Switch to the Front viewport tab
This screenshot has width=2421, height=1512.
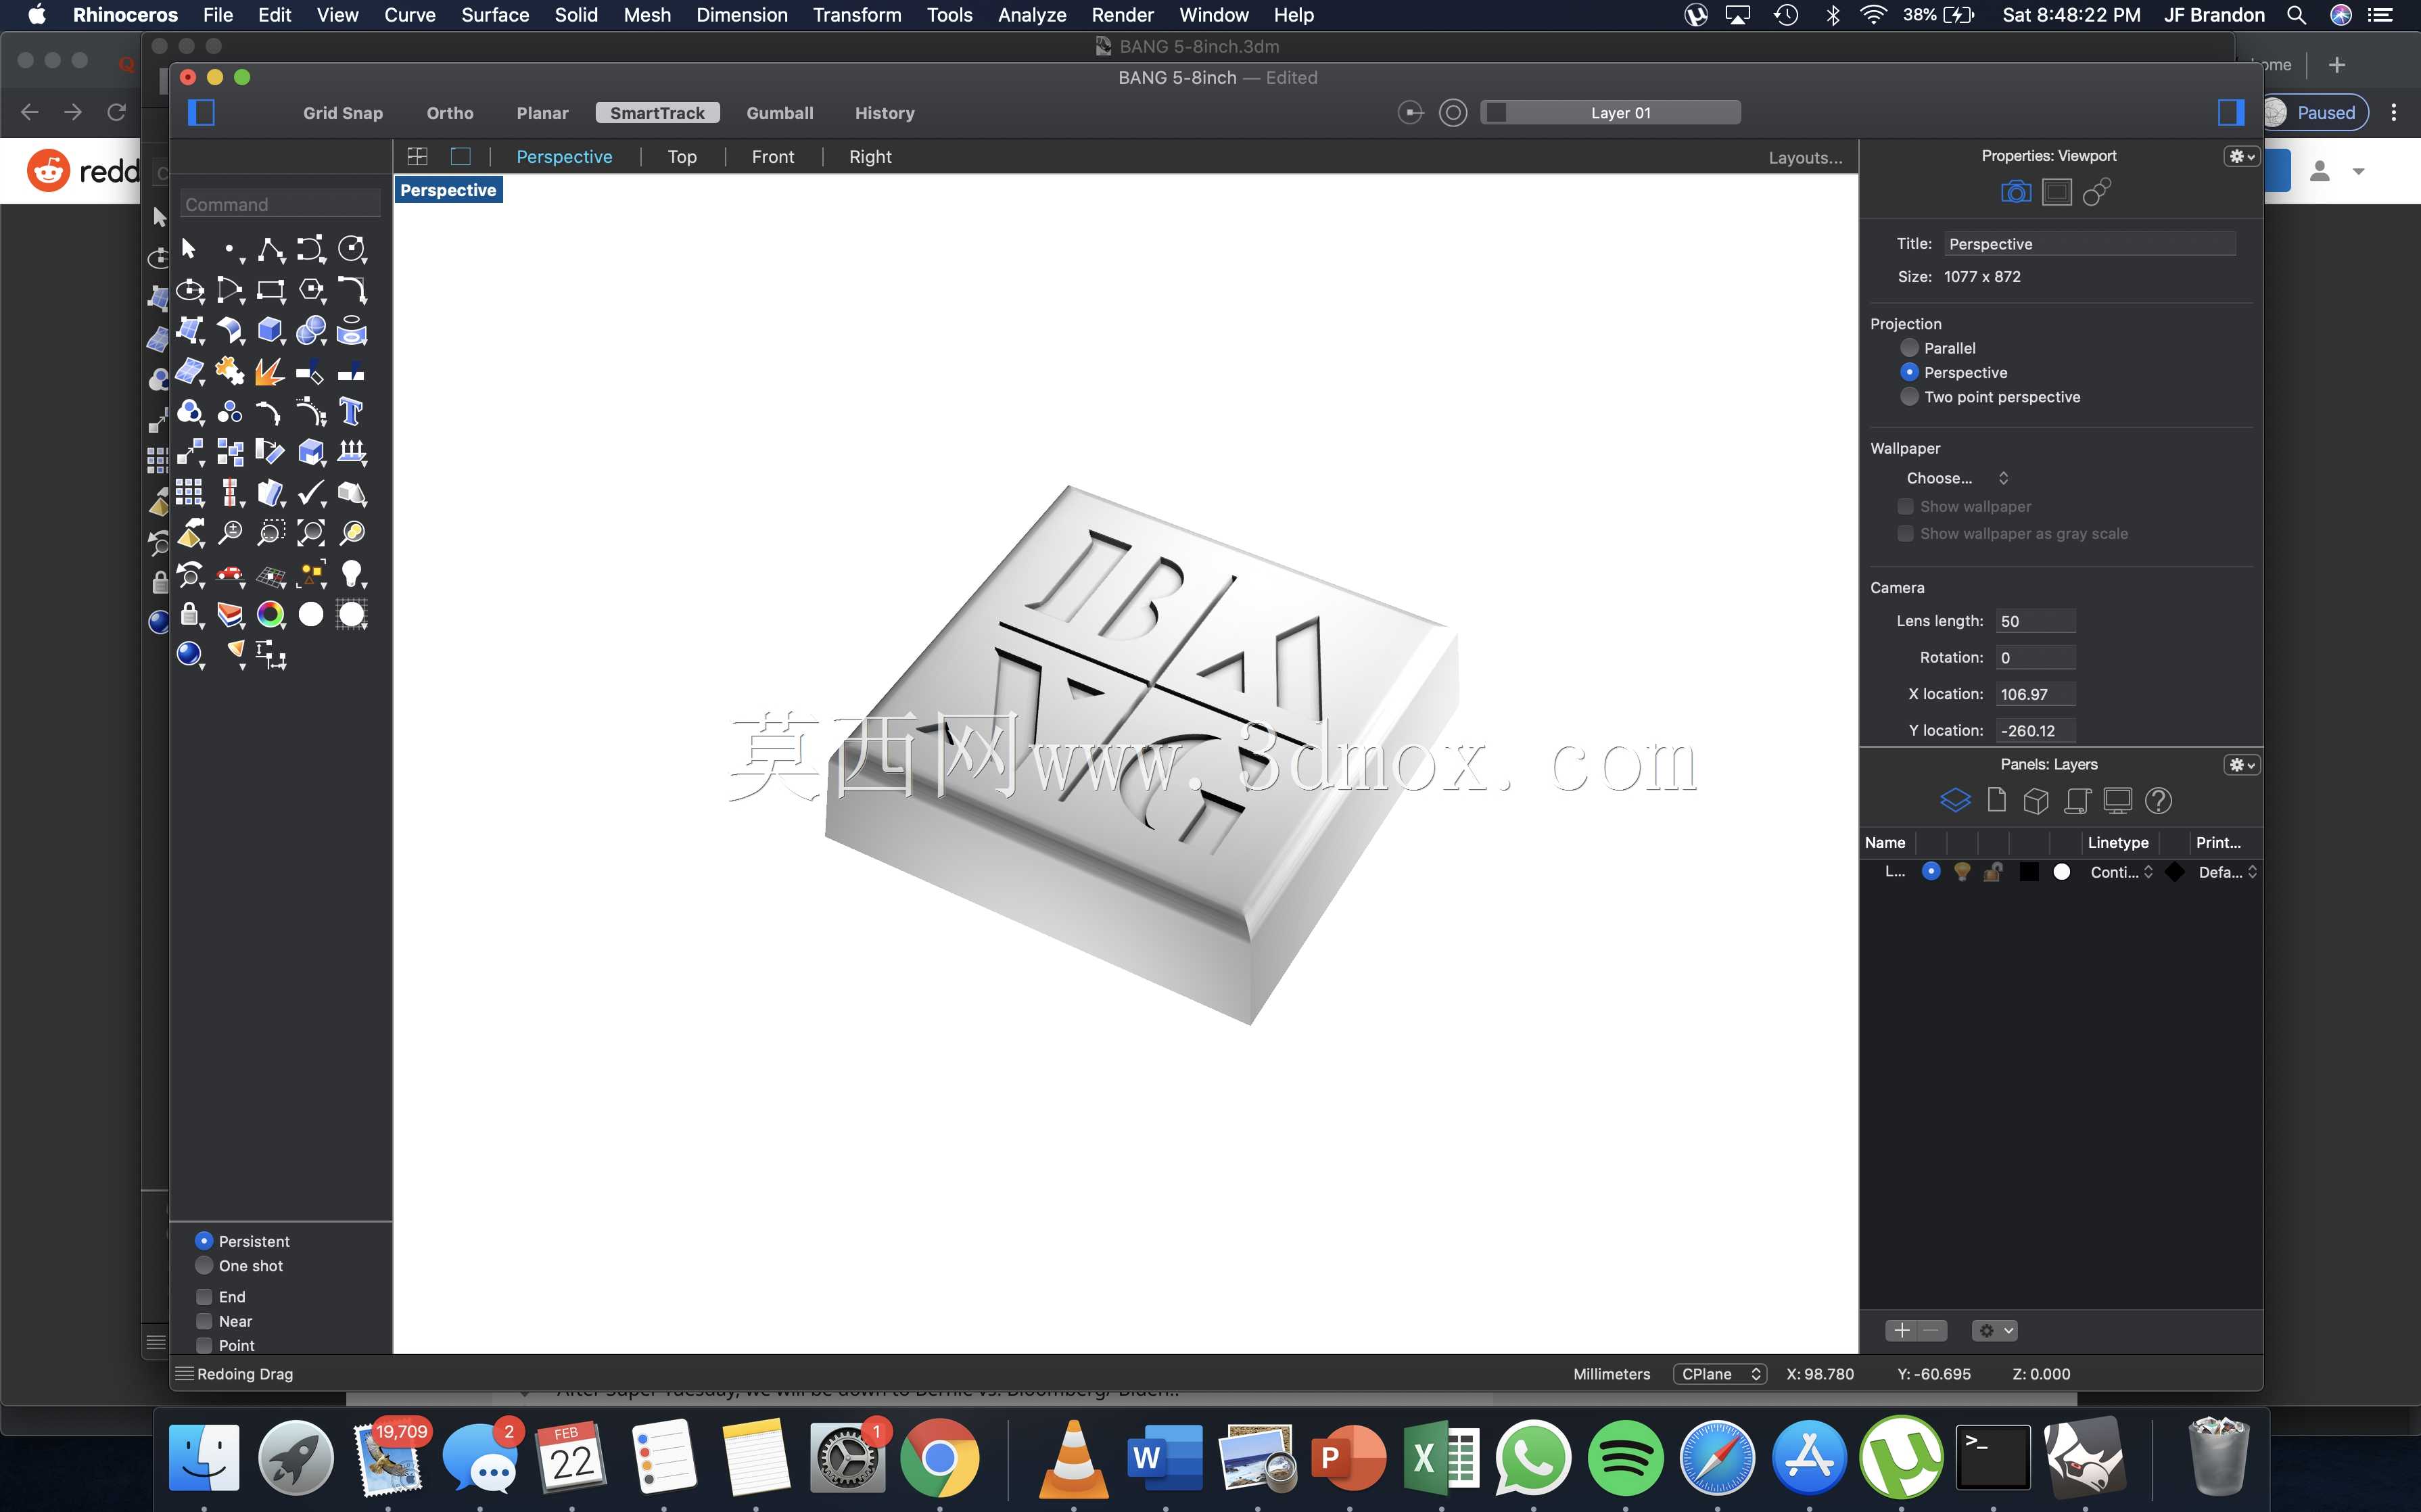[x=773, y=157]
